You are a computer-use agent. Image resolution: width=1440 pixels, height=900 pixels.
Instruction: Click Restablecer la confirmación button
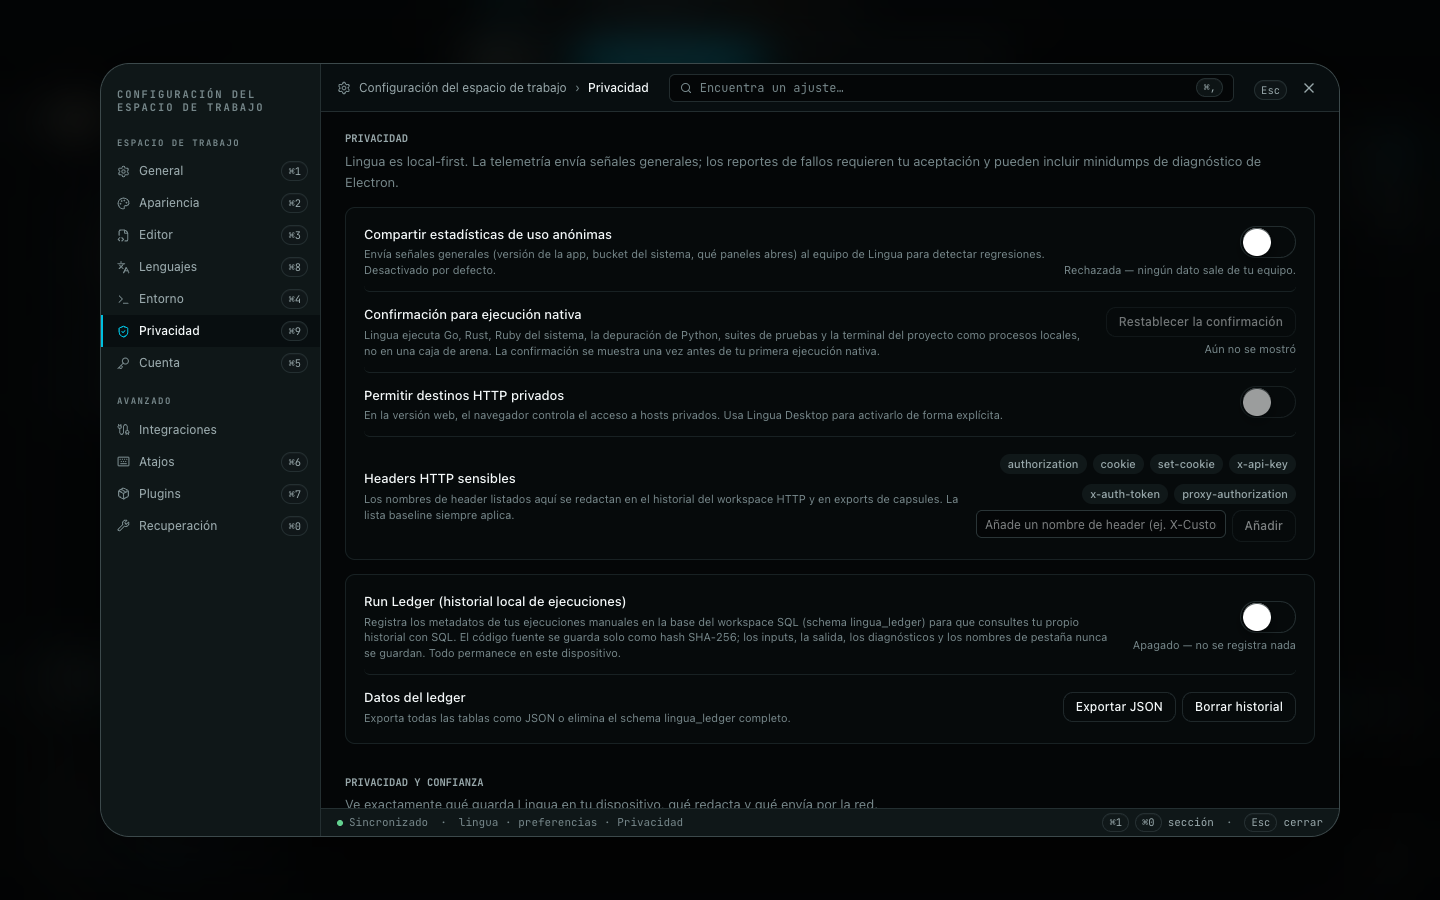pyautogui.click(x=1200, y=322)
